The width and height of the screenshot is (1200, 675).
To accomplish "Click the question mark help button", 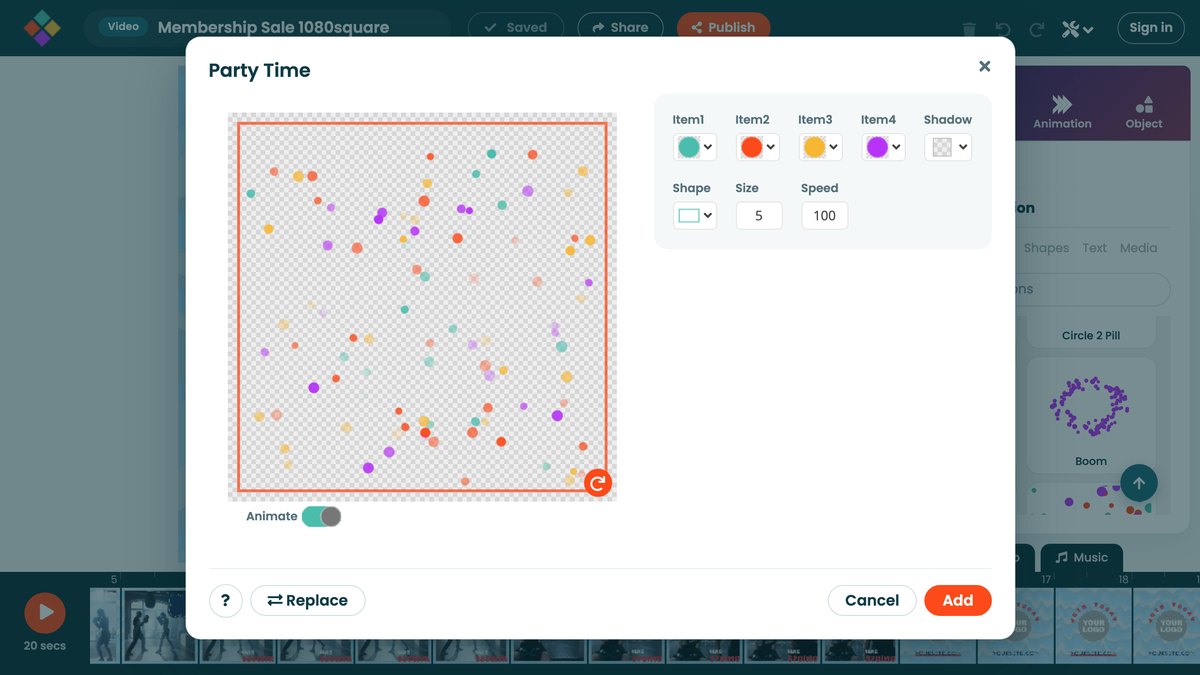I will [x=225, y=600].
